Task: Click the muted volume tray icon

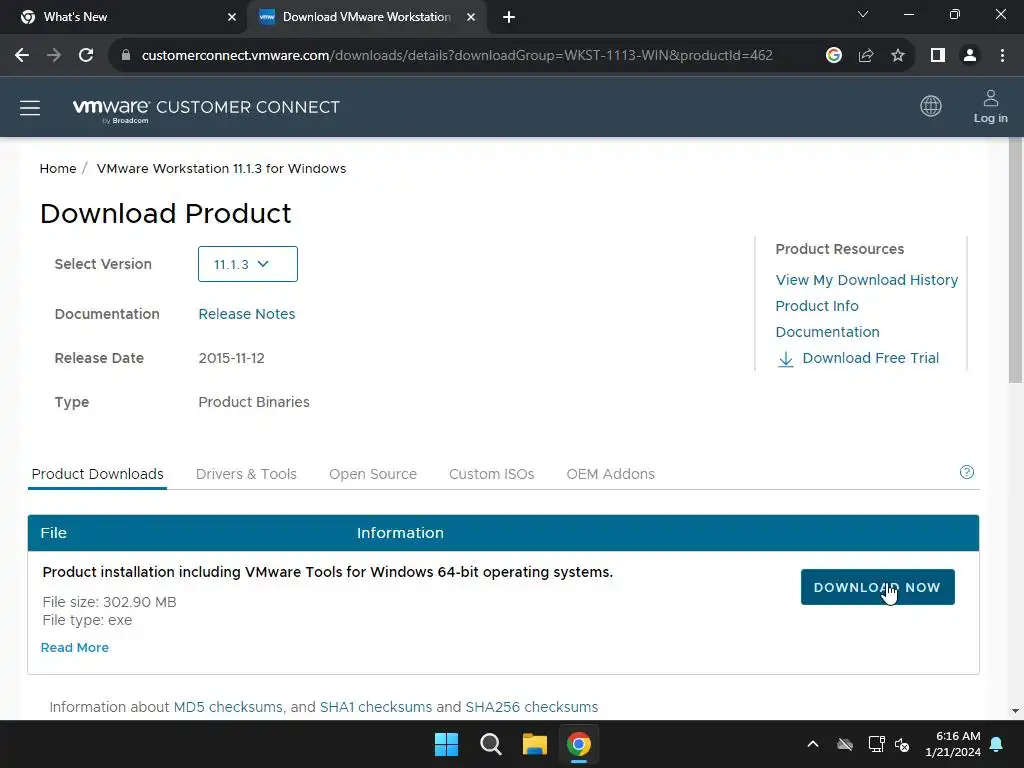Action: 903,744
